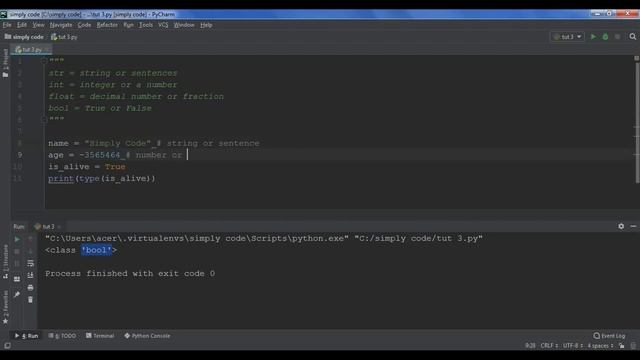Rerun the script from the Run panel
Image resolution: width=640 pixels, height=360 pixels.
tap(17, 239)
